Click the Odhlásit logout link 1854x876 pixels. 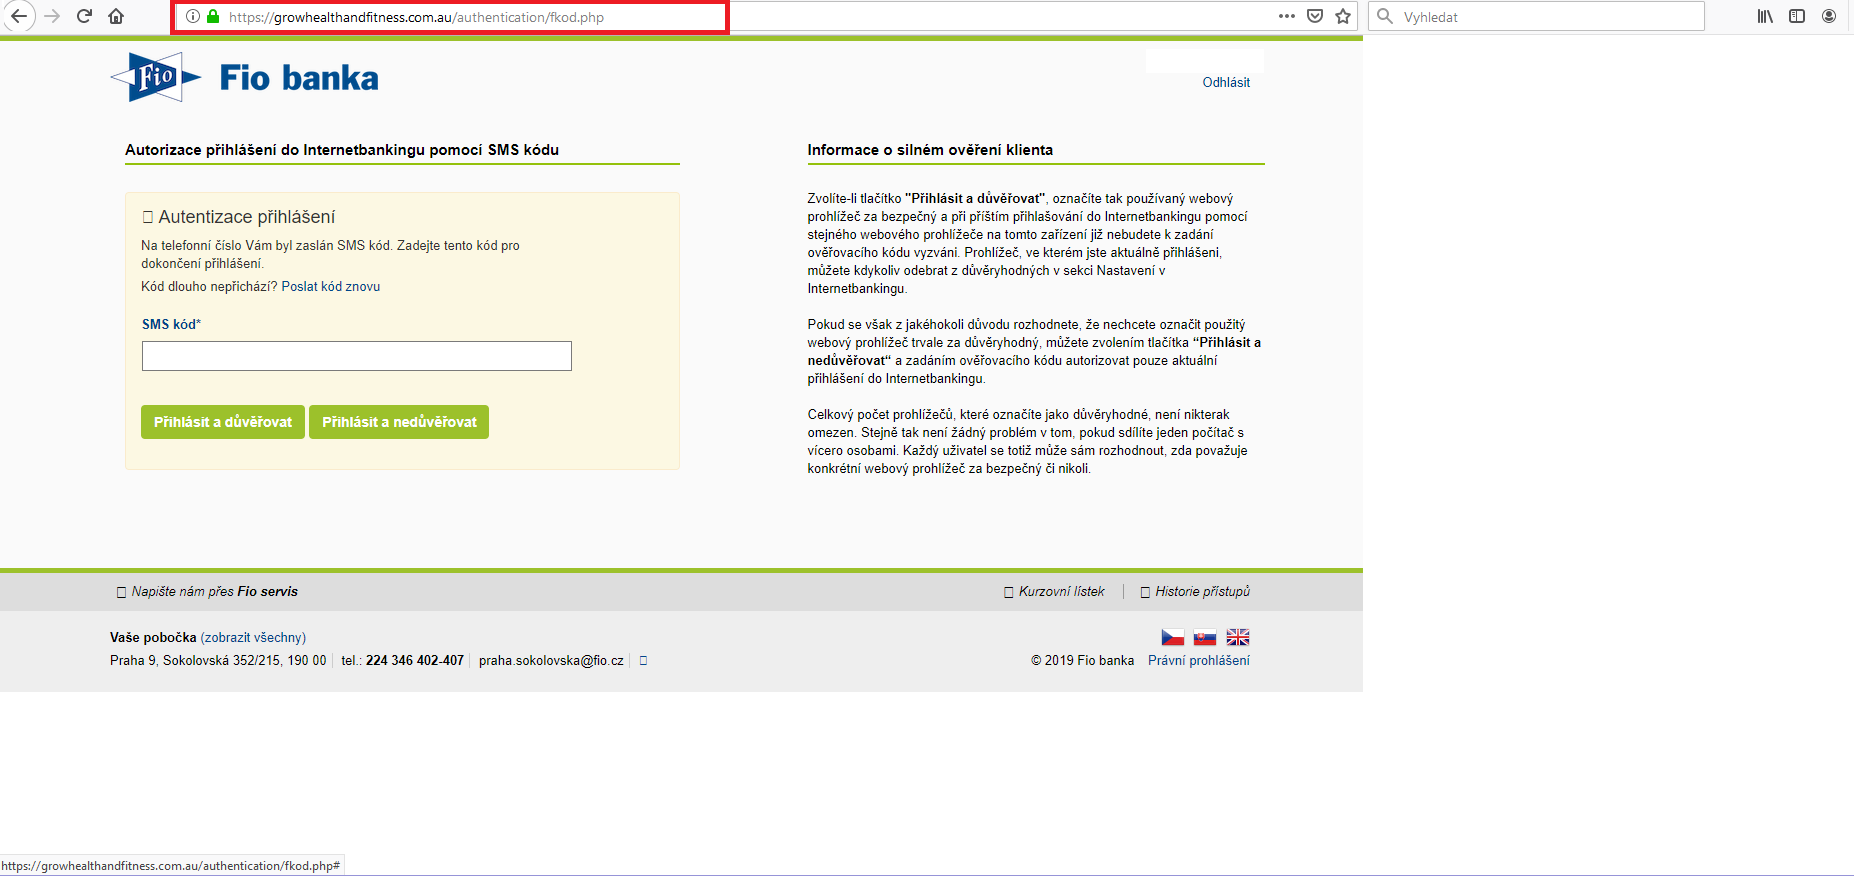(1226, 82)
